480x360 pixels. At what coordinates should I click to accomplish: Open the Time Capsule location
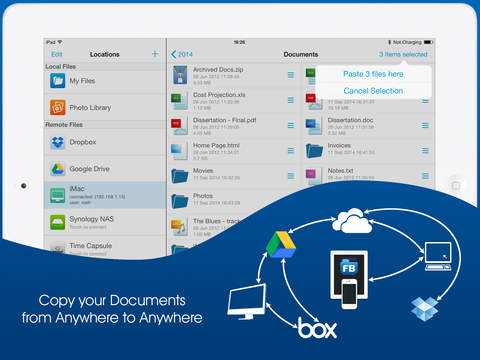105,248
